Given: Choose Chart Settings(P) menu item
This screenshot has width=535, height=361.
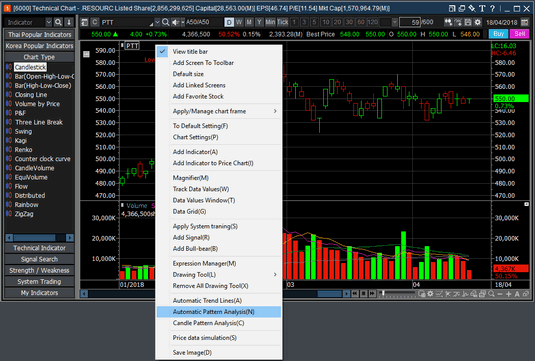Looking at the screenshot, I should tap(219, 137).
